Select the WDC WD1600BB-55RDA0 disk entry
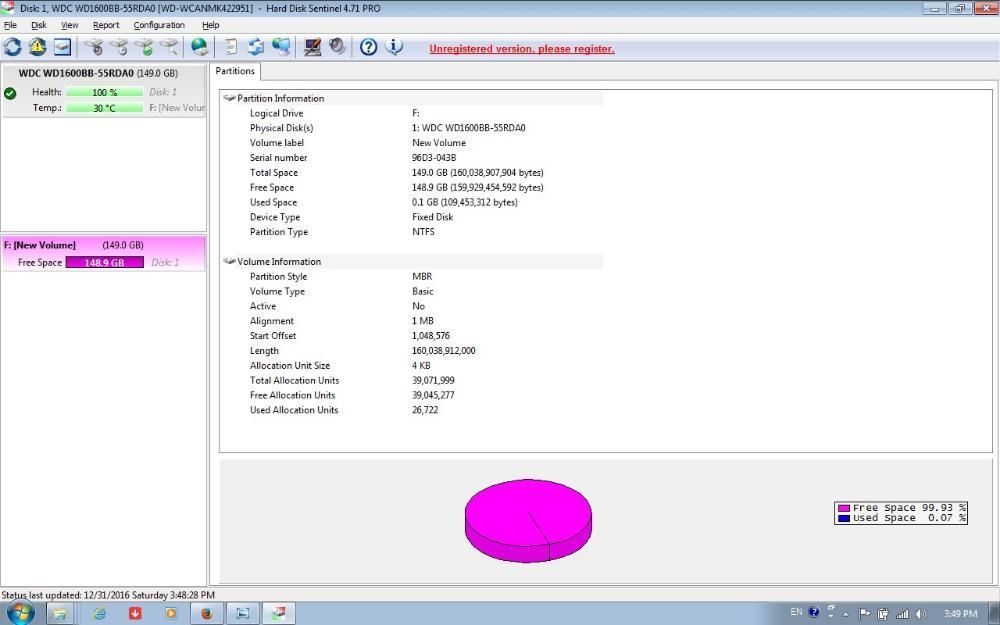 click(104, 91)
